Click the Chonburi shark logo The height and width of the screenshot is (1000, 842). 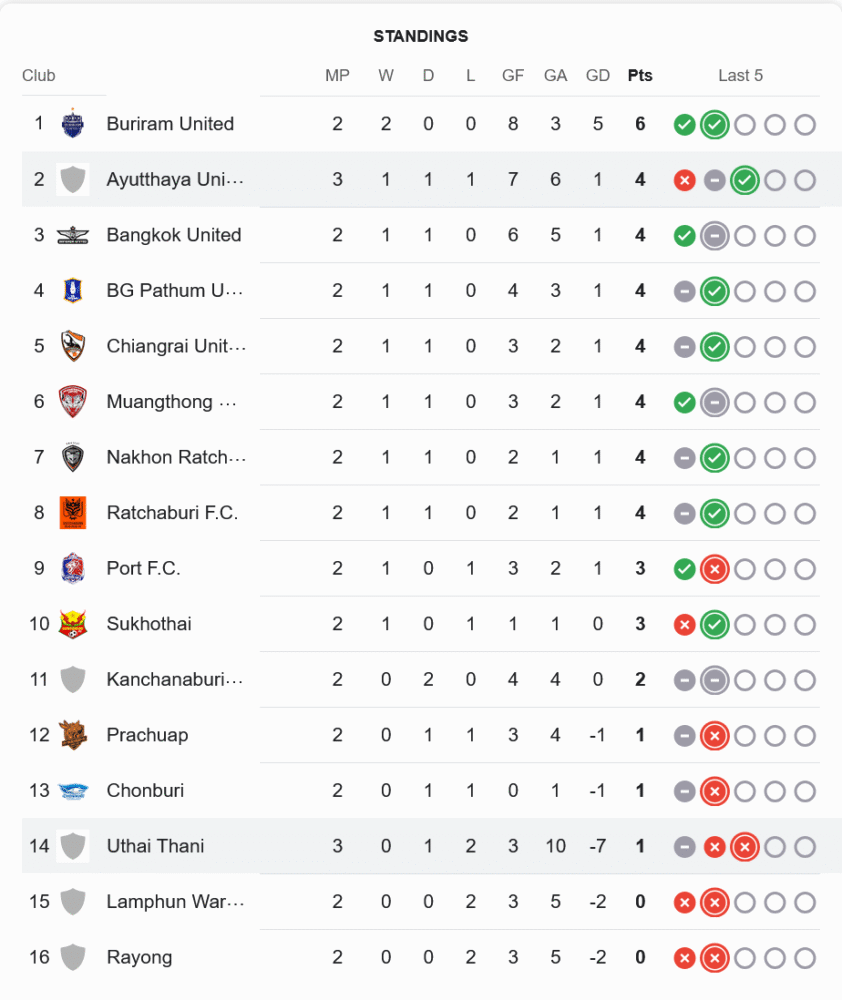pos(72,790)
